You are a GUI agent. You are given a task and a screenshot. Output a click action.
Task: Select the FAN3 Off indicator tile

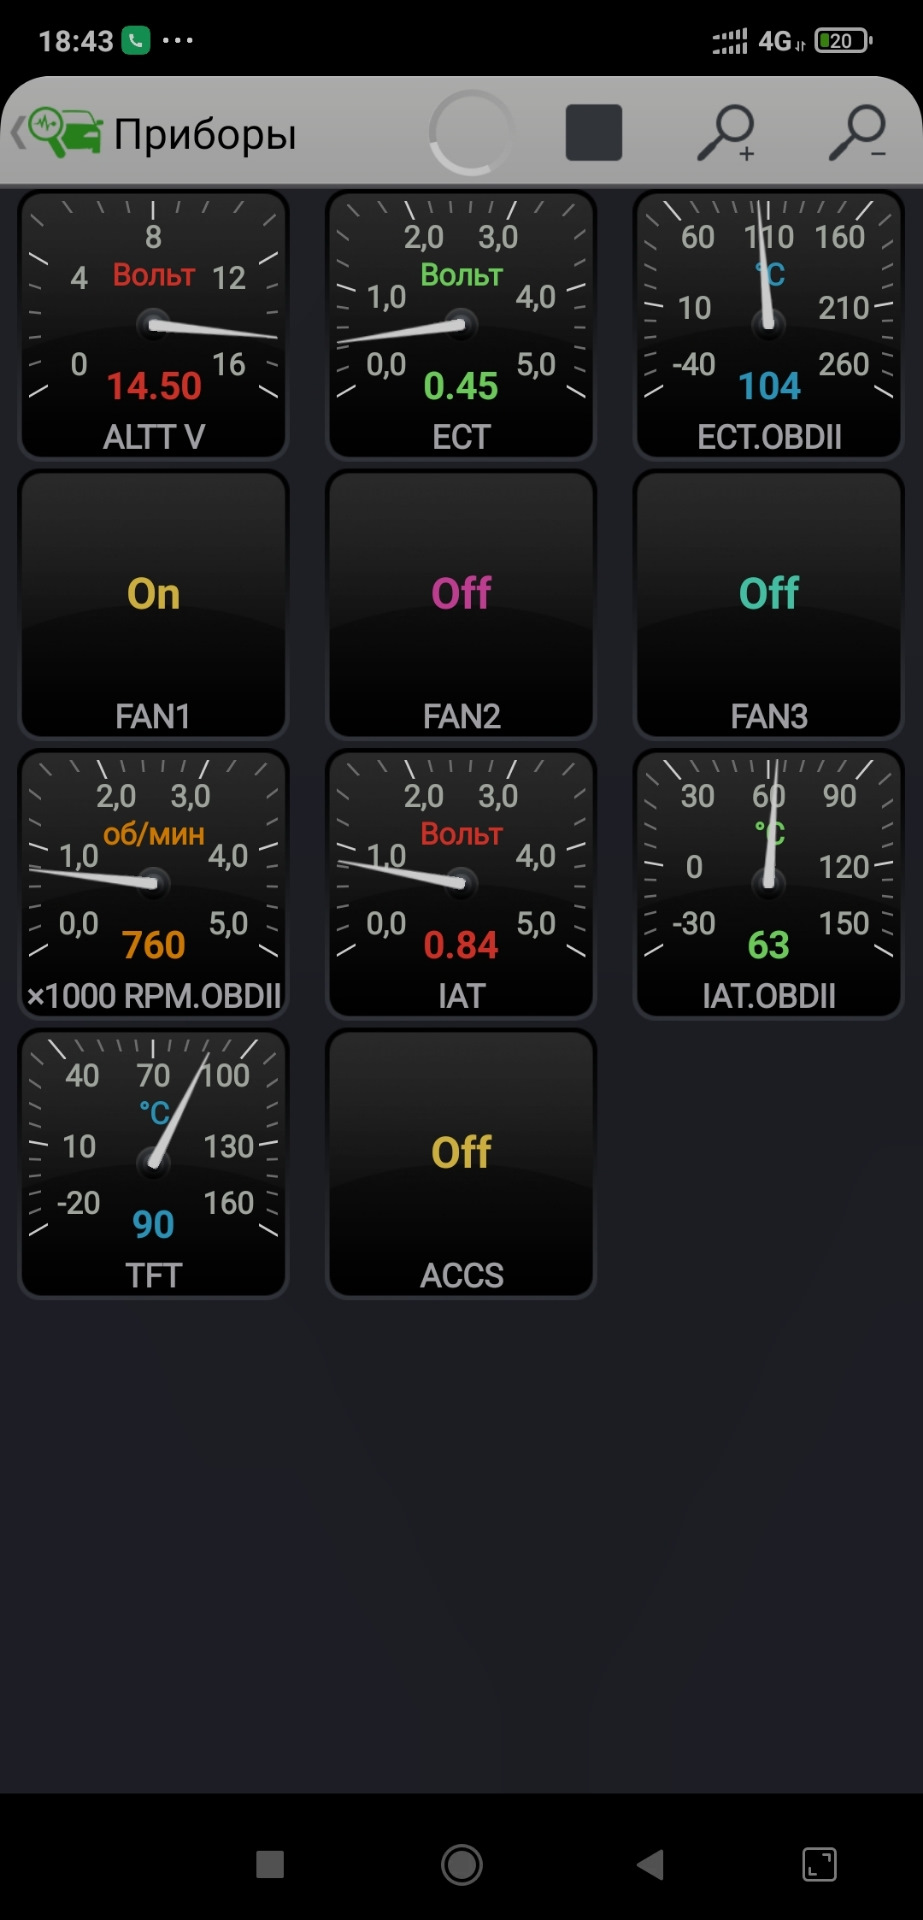click(x=769, y=605)
